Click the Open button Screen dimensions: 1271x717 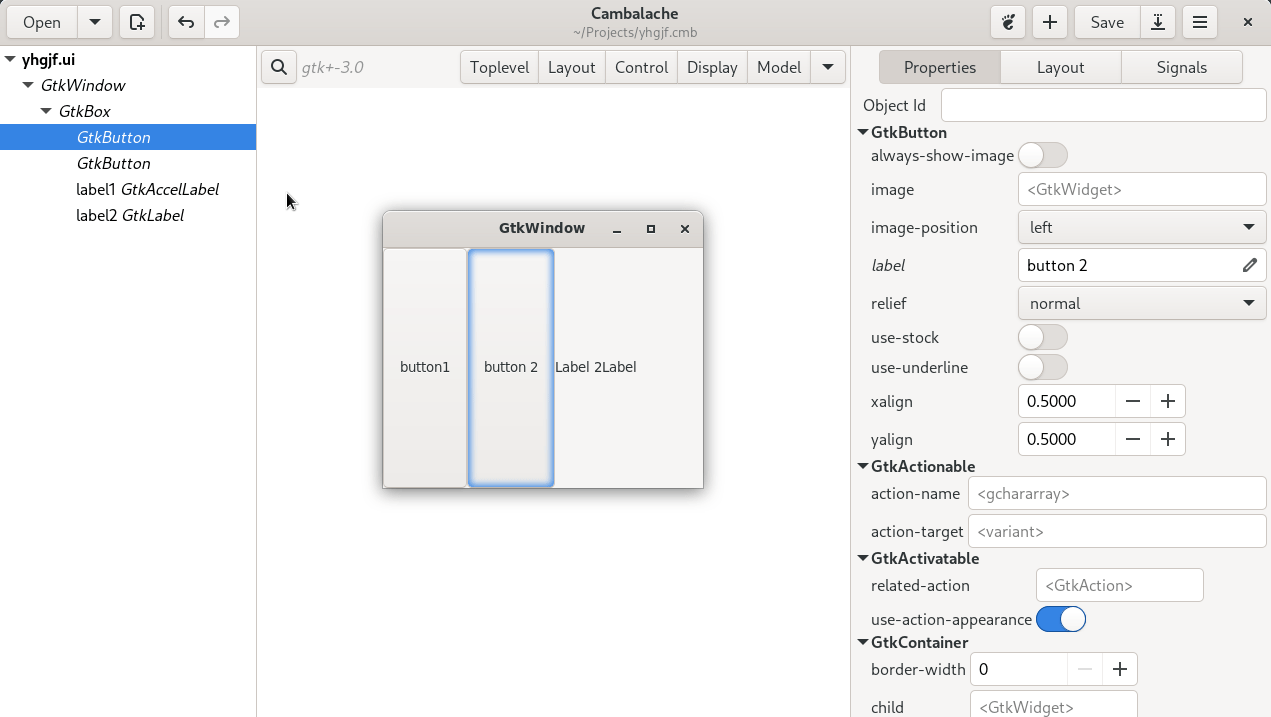tap(42, 22)
